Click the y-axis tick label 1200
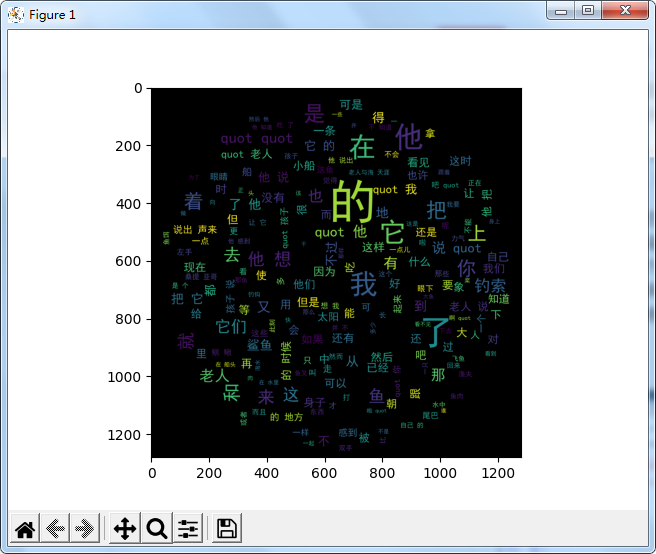The image size is (656, 554). [x=124, y=435]
